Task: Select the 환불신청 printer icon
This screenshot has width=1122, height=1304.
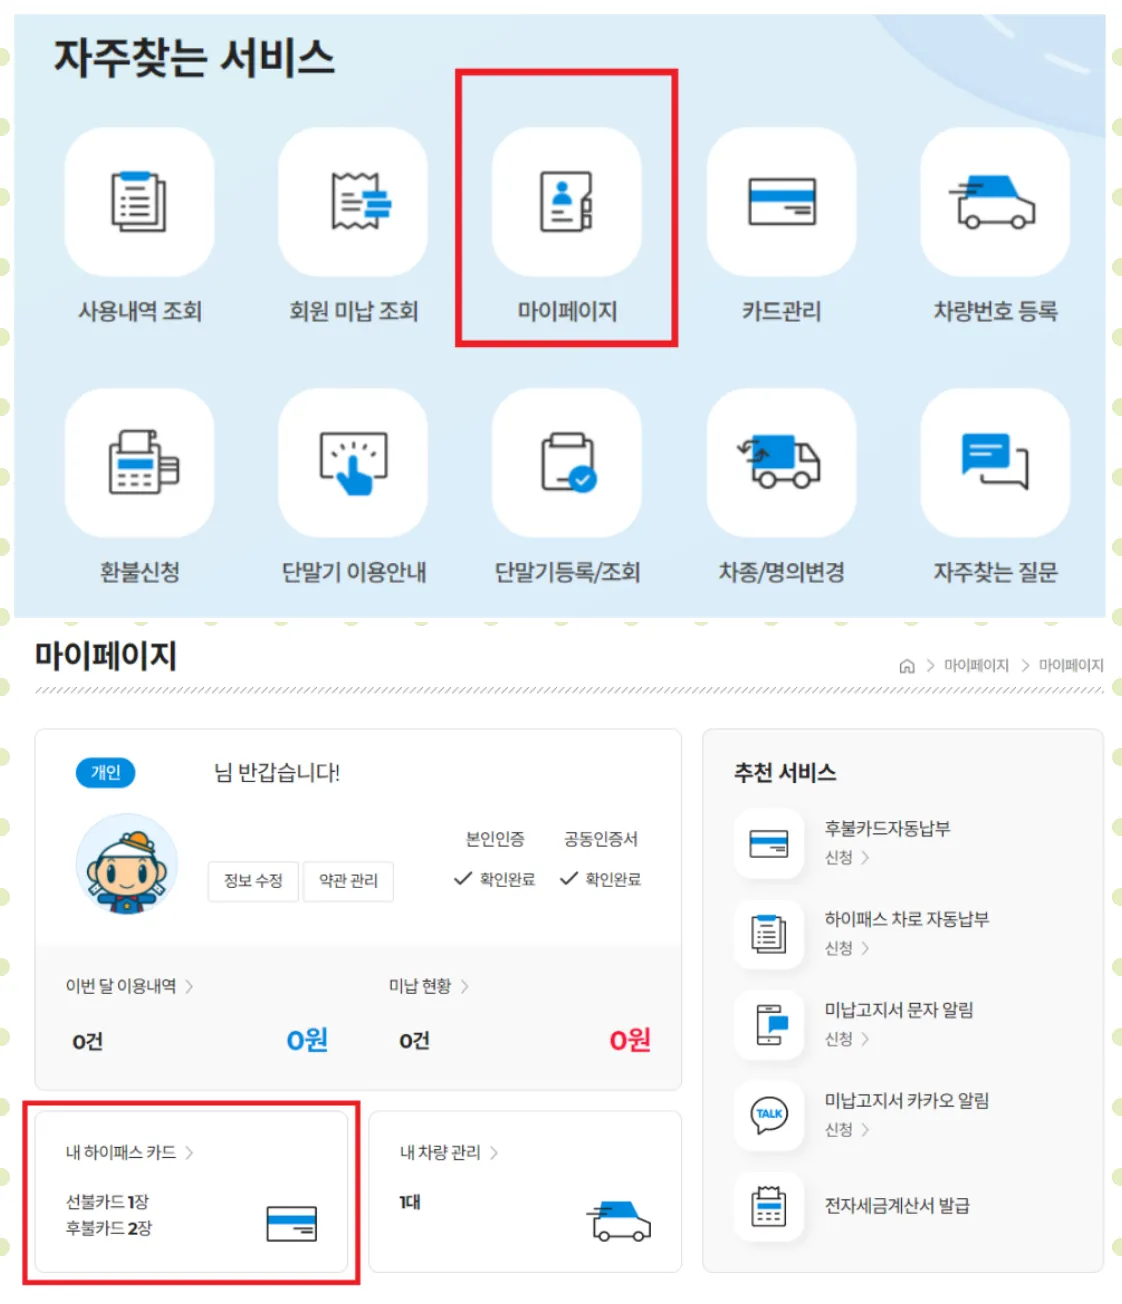Action: 140,463
